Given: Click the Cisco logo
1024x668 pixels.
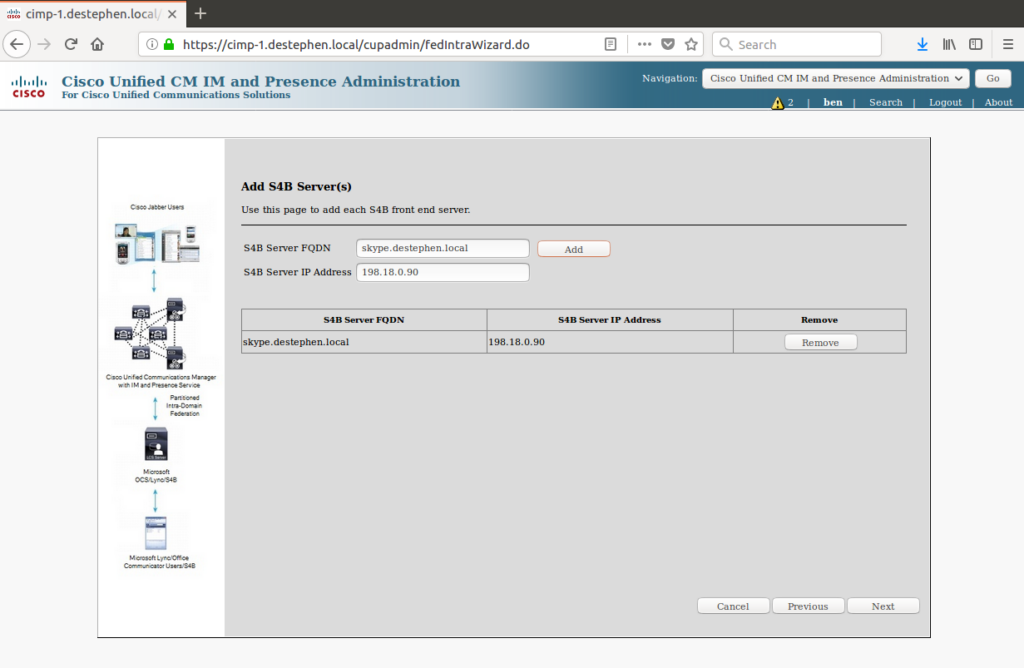Looking at the screenshot, I should tap(29, 86).
